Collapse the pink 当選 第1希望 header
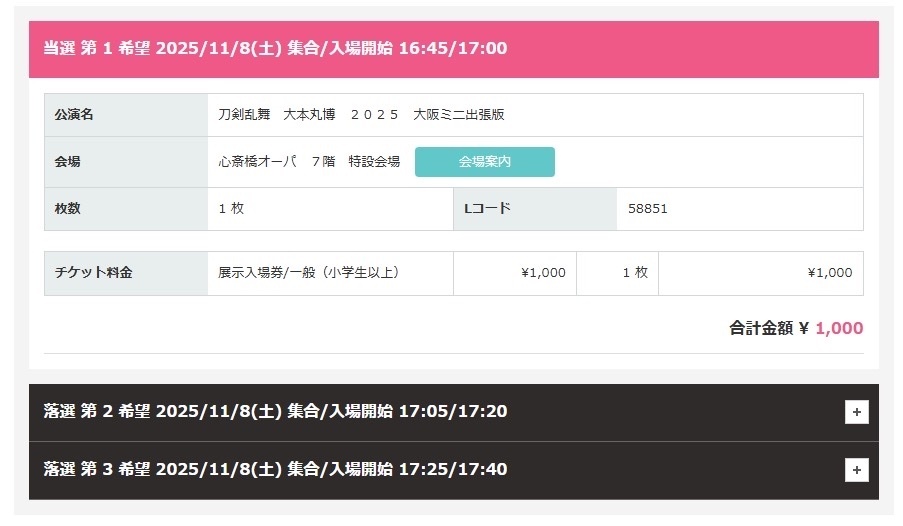Image resolution: width=903 pixels, height=526 pixels. [x=453, y=49]
